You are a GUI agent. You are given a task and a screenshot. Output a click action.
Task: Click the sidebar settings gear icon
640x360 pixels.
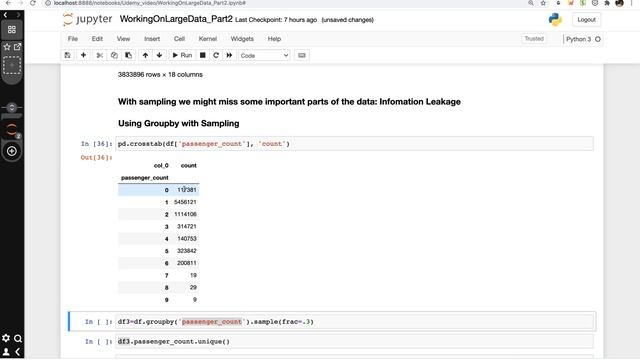(x=6, y=338)
